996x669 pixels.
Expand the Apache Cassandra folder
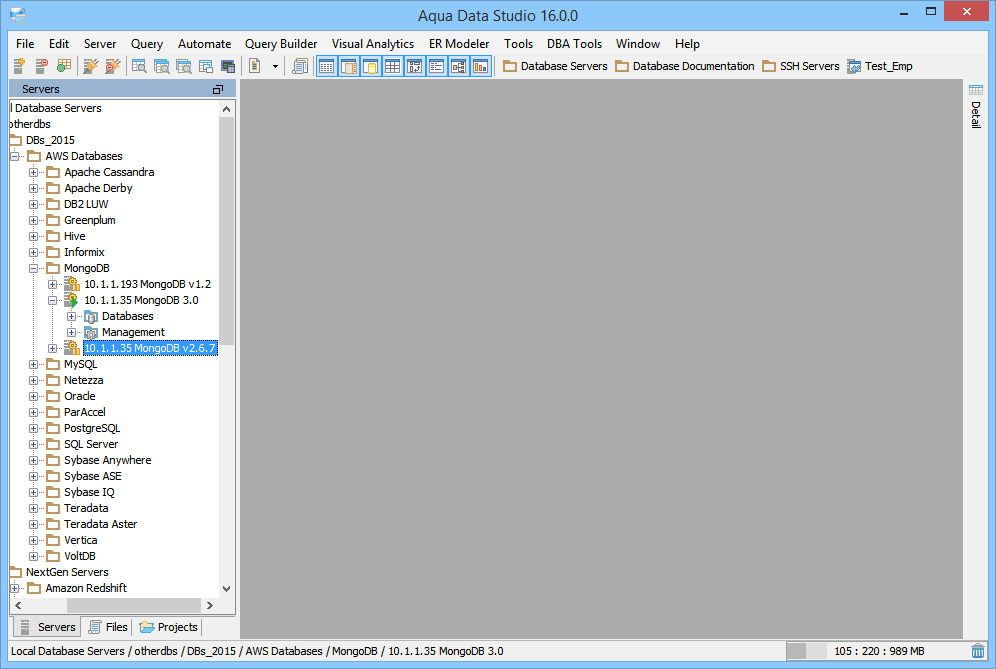[34, 172]
